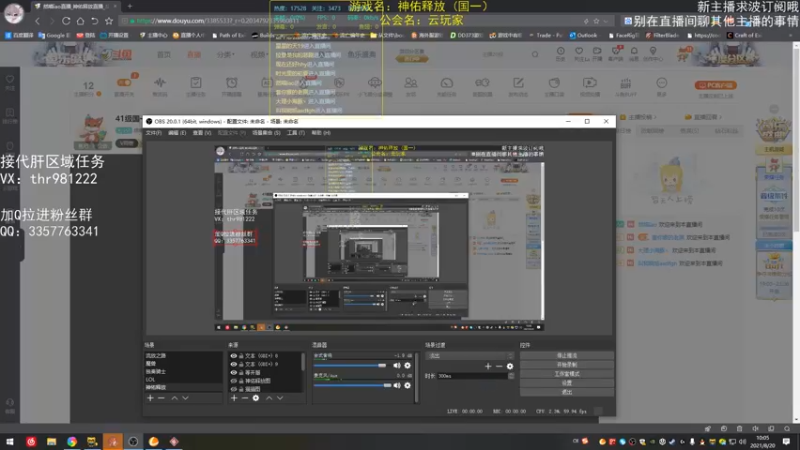Viewport: 800px width, 450px height.
Task: Mute the microphone/Aux speaker icon
Action: [x=396, y=385]
